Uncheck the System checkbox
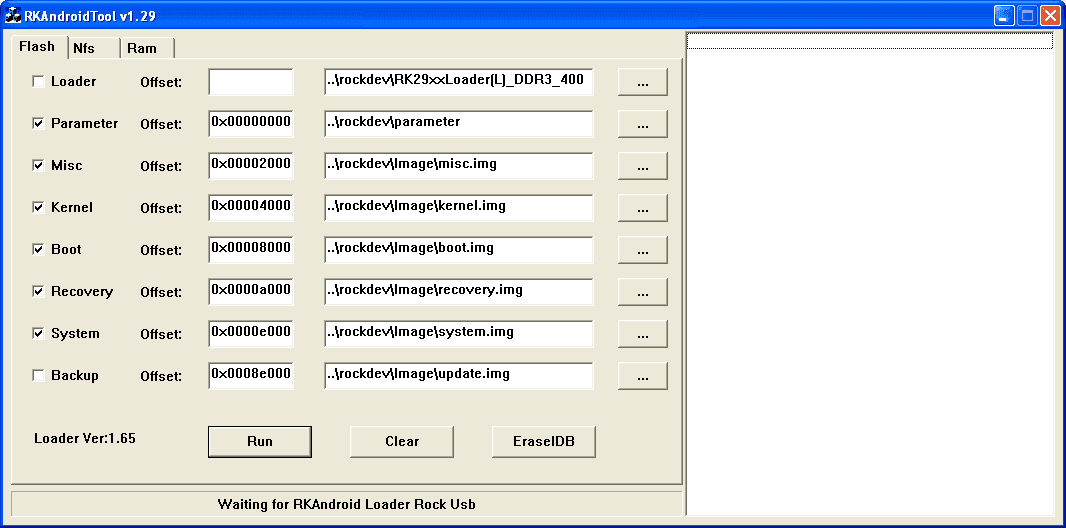This screenshot has height=528, width=1066. [39, 334]
